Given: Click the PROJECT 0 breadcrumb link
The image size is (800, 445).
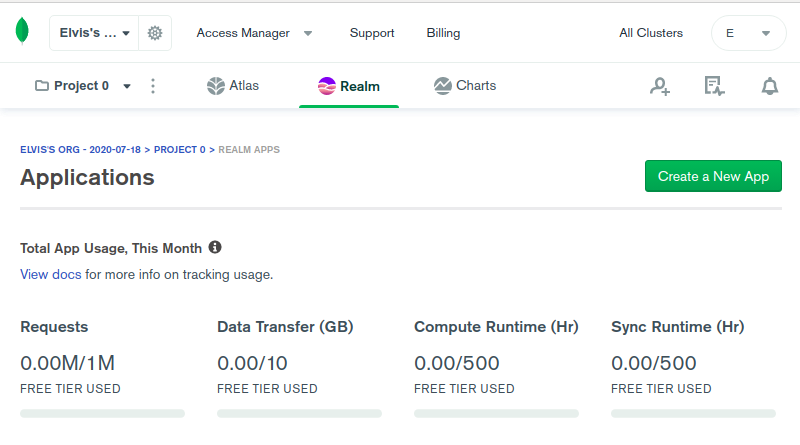Looking at the screenshot, I should click(x=180, y=150).
